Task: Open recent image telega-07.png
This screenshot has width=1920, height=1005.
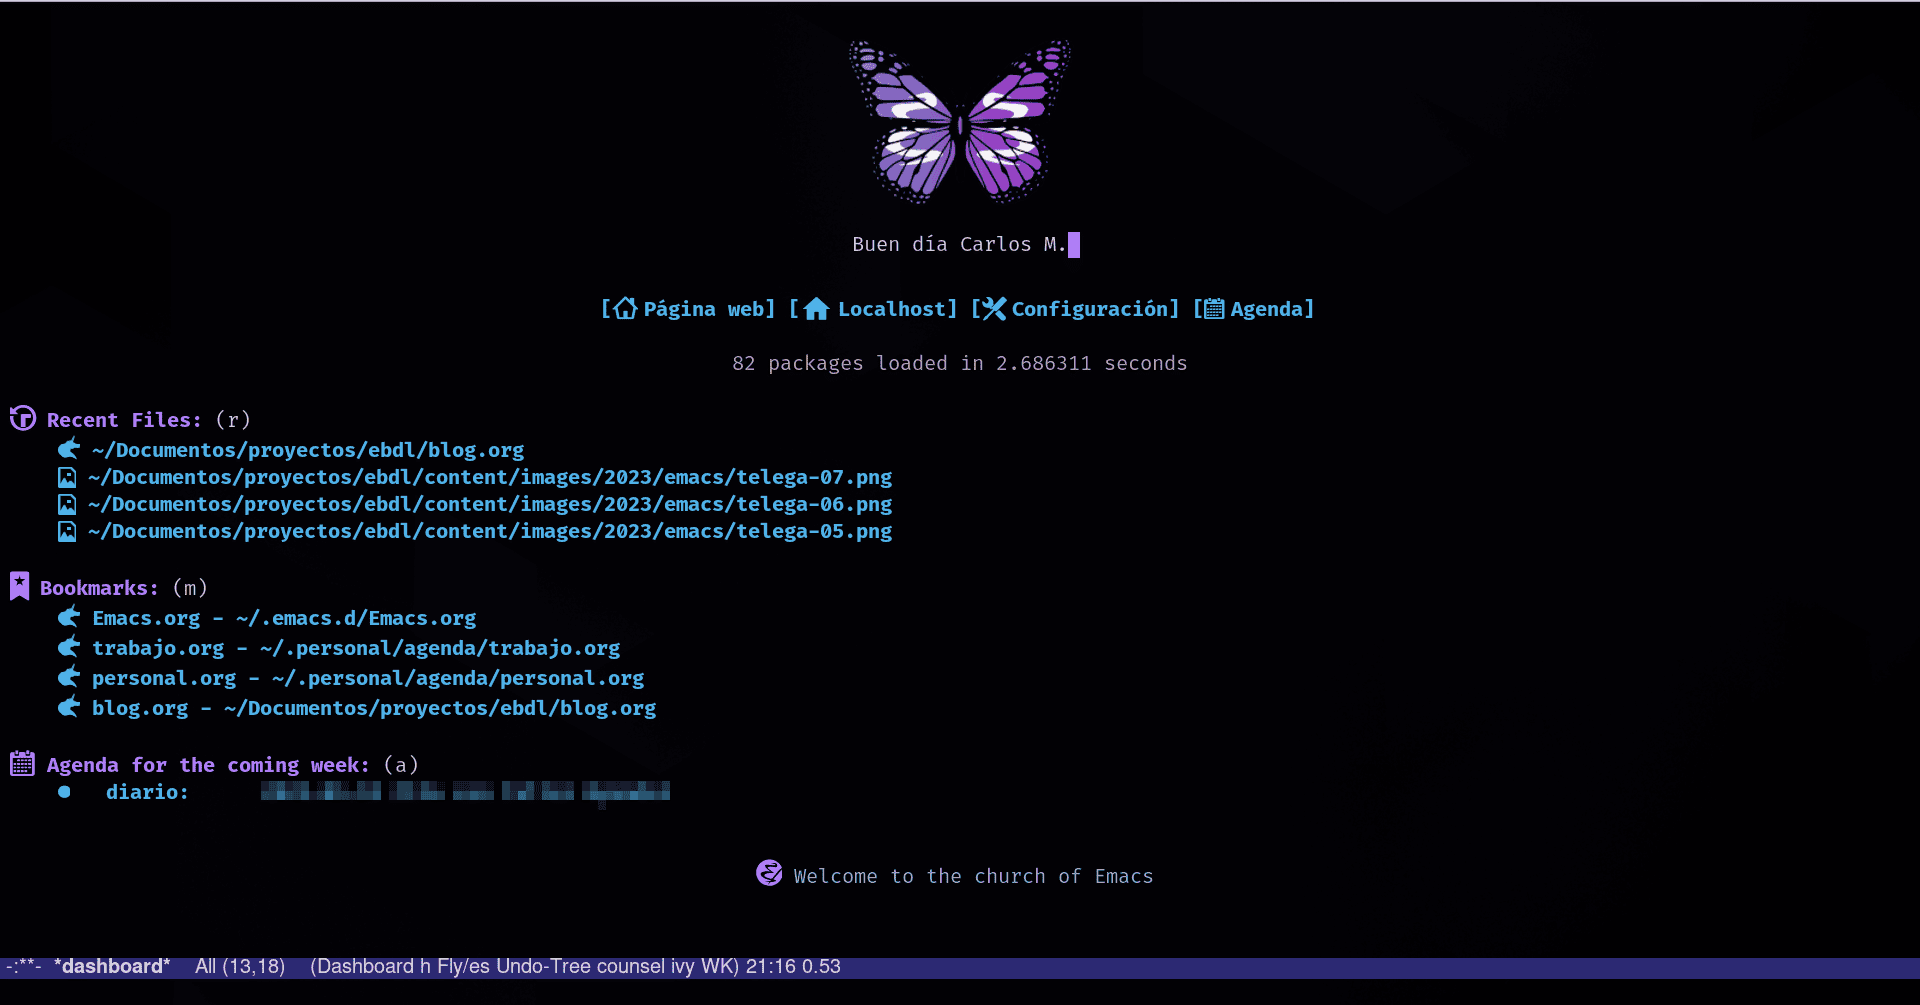Action: [x=490, y=477]
